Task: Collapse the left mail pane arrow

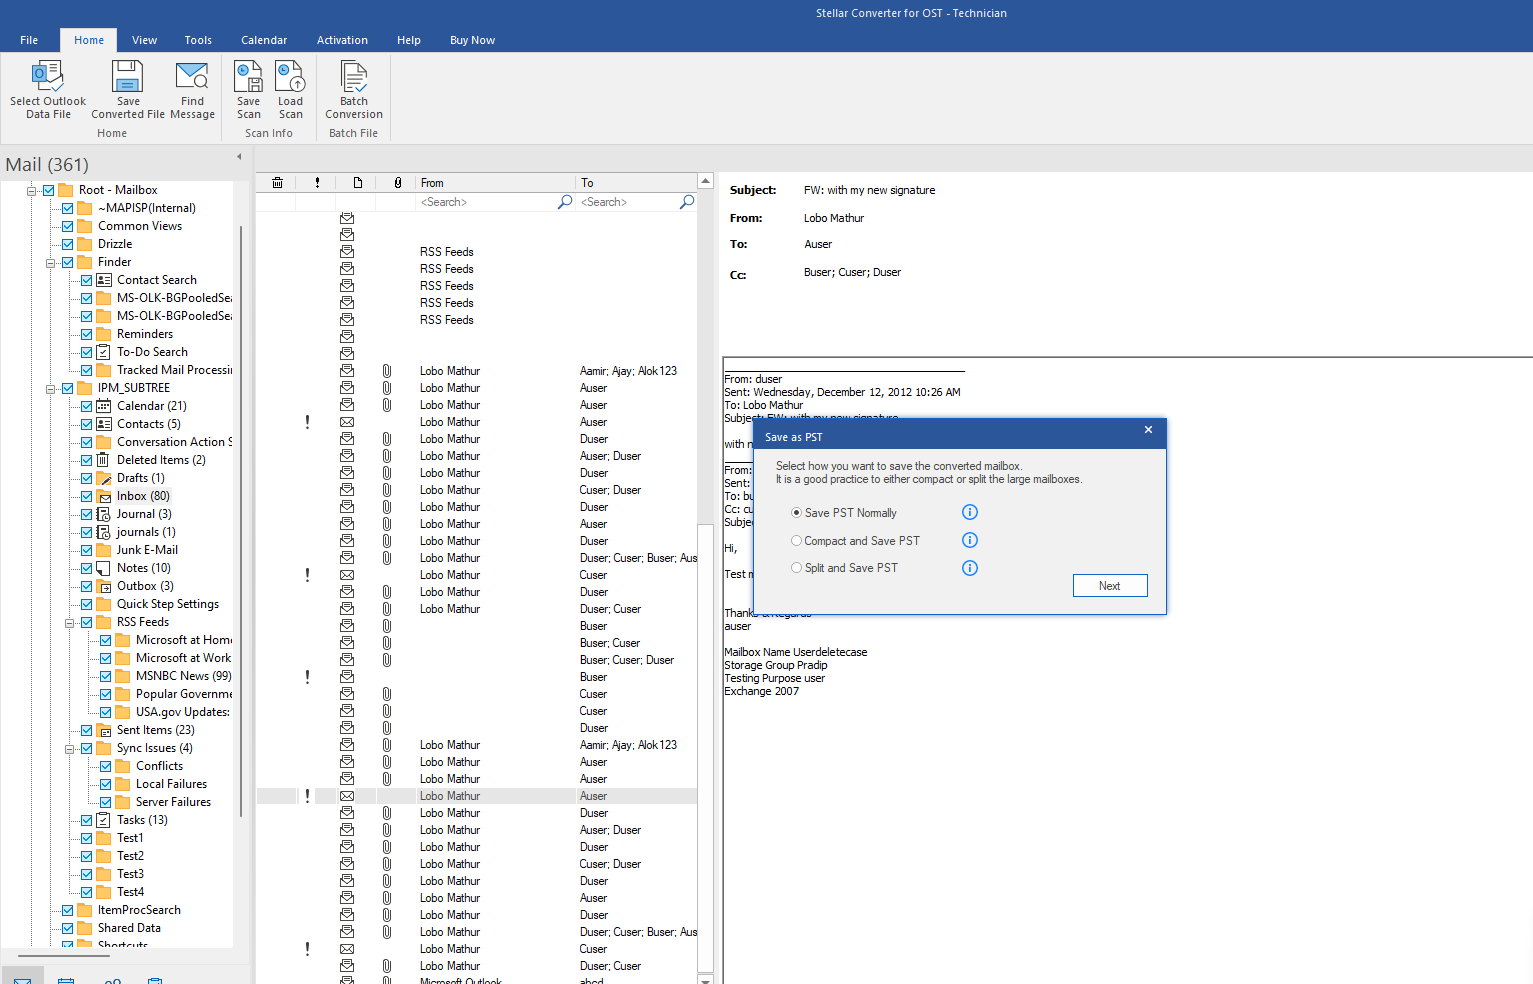Action: coord(239,156)
